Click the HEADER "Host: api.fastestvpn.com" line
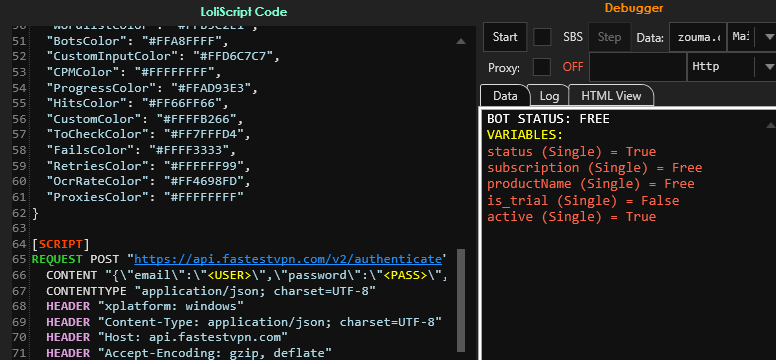 pos(167,337)
